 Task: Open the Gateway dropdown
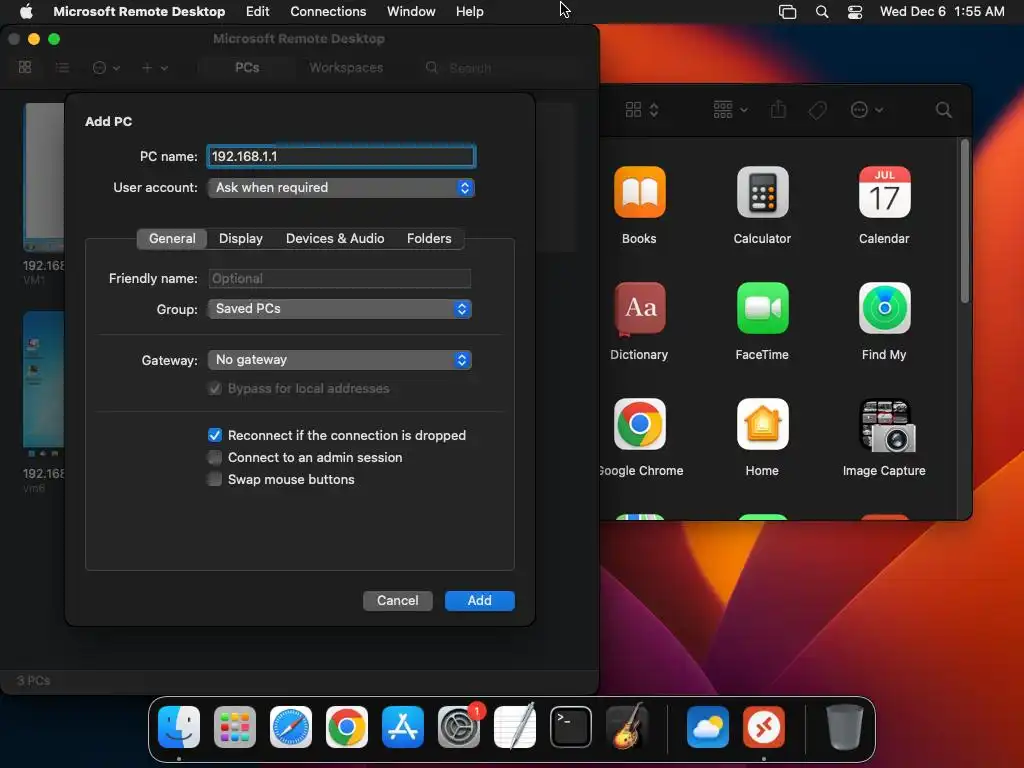coord(340,360)
